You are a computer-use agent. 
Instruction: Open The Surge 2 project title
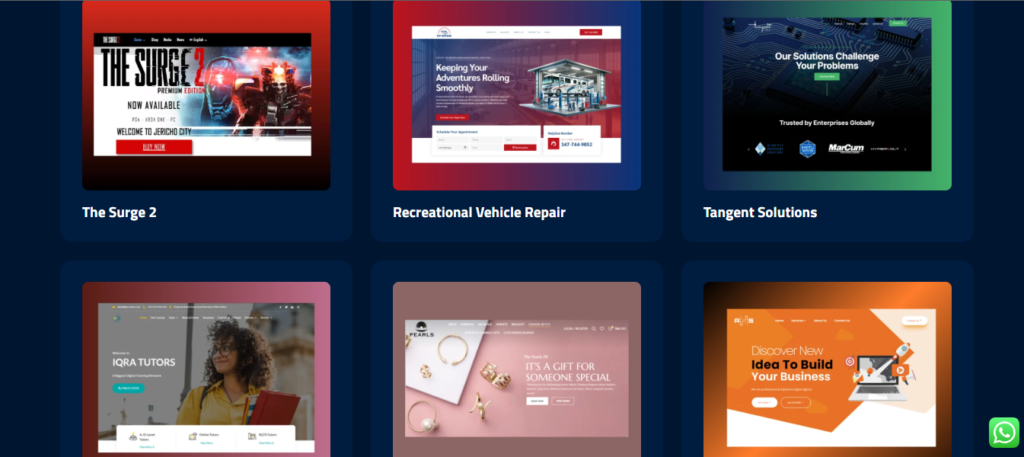[x=119, y=213]
